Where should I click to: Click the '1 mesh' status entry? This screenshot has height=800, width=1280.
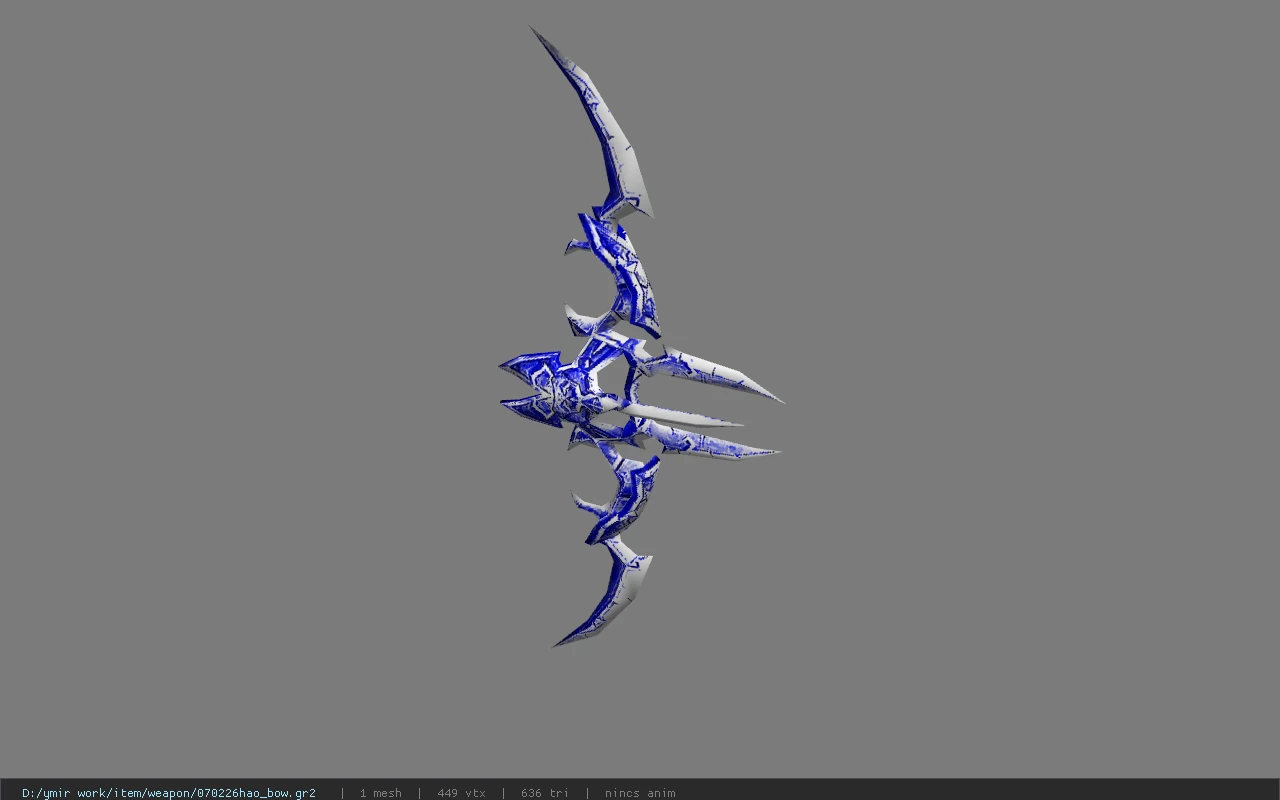tap(381, 793)
